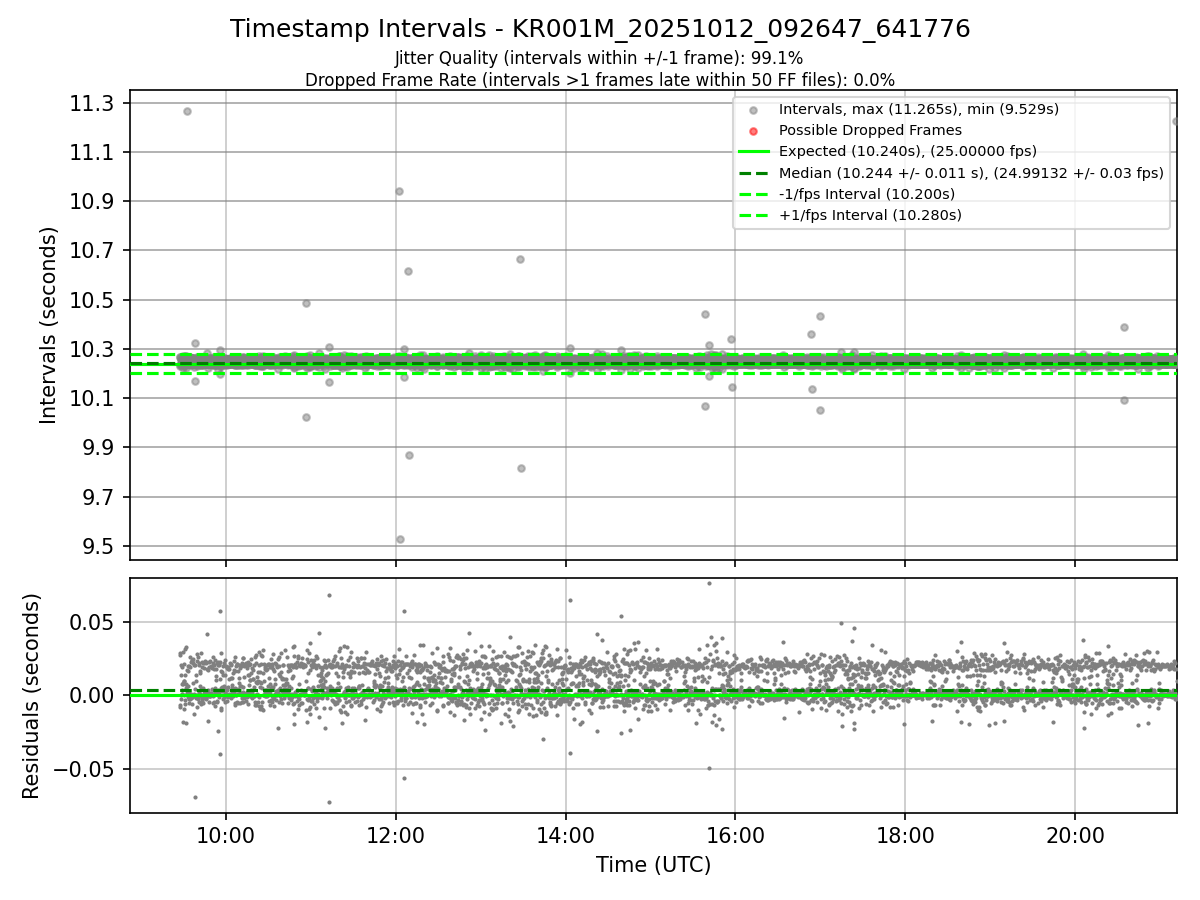Click the red dot marker for Possible Dropped Frames
The height and width of the screenshot is (900, 1200).
[754, 131]
